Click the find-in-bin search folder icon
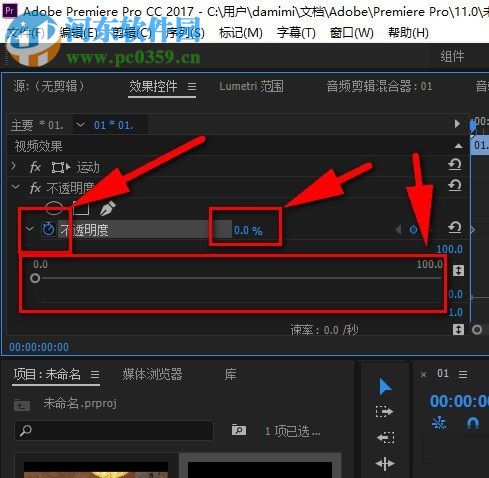The height and width of the screenshot is (478, 489). (x=239, y=430)
